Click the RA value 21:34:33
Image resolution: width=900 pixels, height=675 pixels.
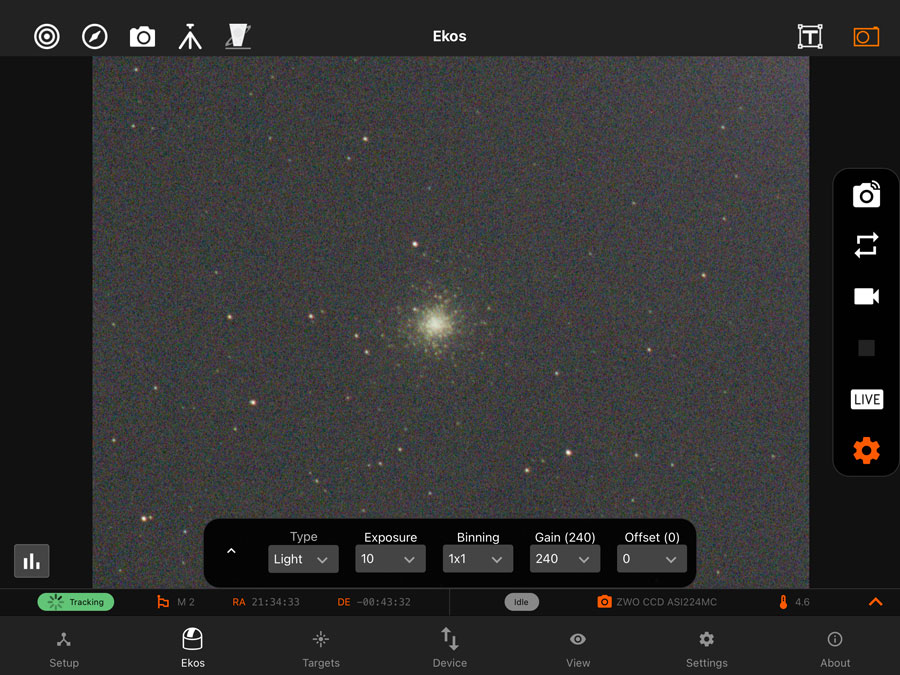click(x=276, y=602)
